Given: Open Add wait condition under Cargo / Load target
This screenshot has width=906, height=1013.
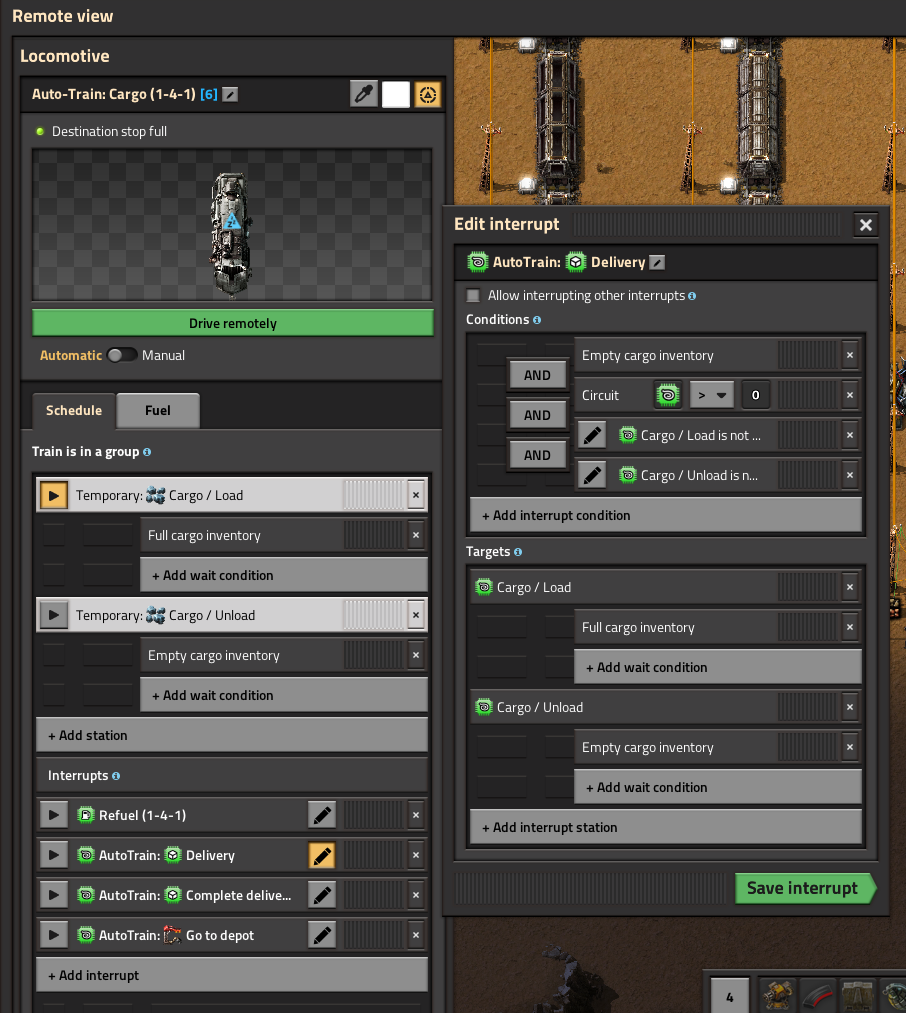Looking at the screenshot, I should [717, 667].
